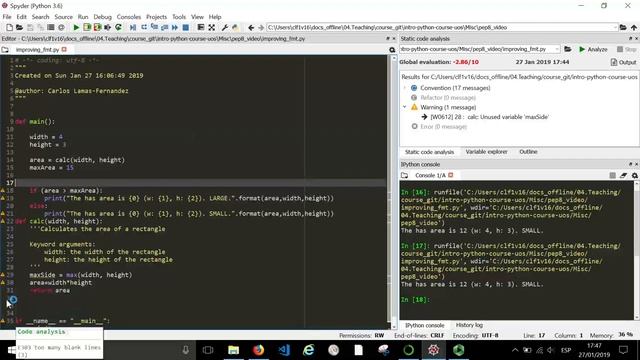Viewport: 640px width, 360px height.
Task: Open the Projects menu
Action: [x=156, y=17]
